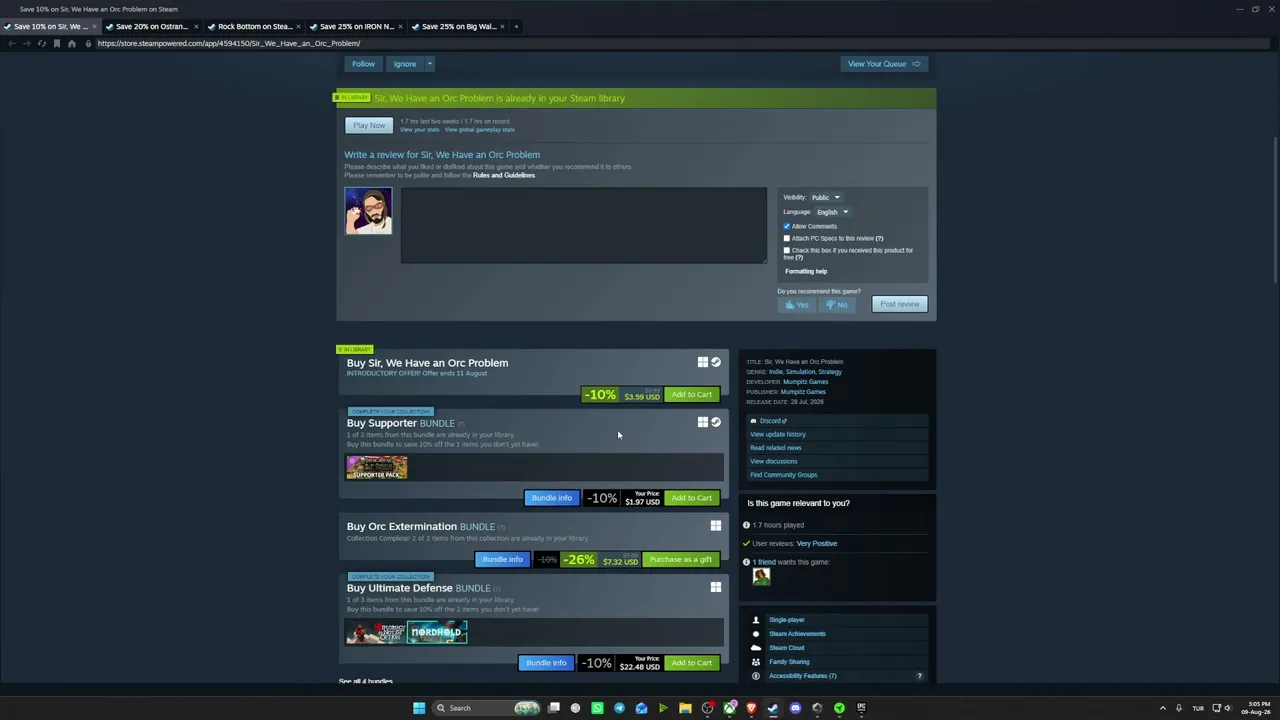Select the 'Save 10% on Sir, We...' tab
Viewport: 1280px width, 720px height.
pos(50,26)
